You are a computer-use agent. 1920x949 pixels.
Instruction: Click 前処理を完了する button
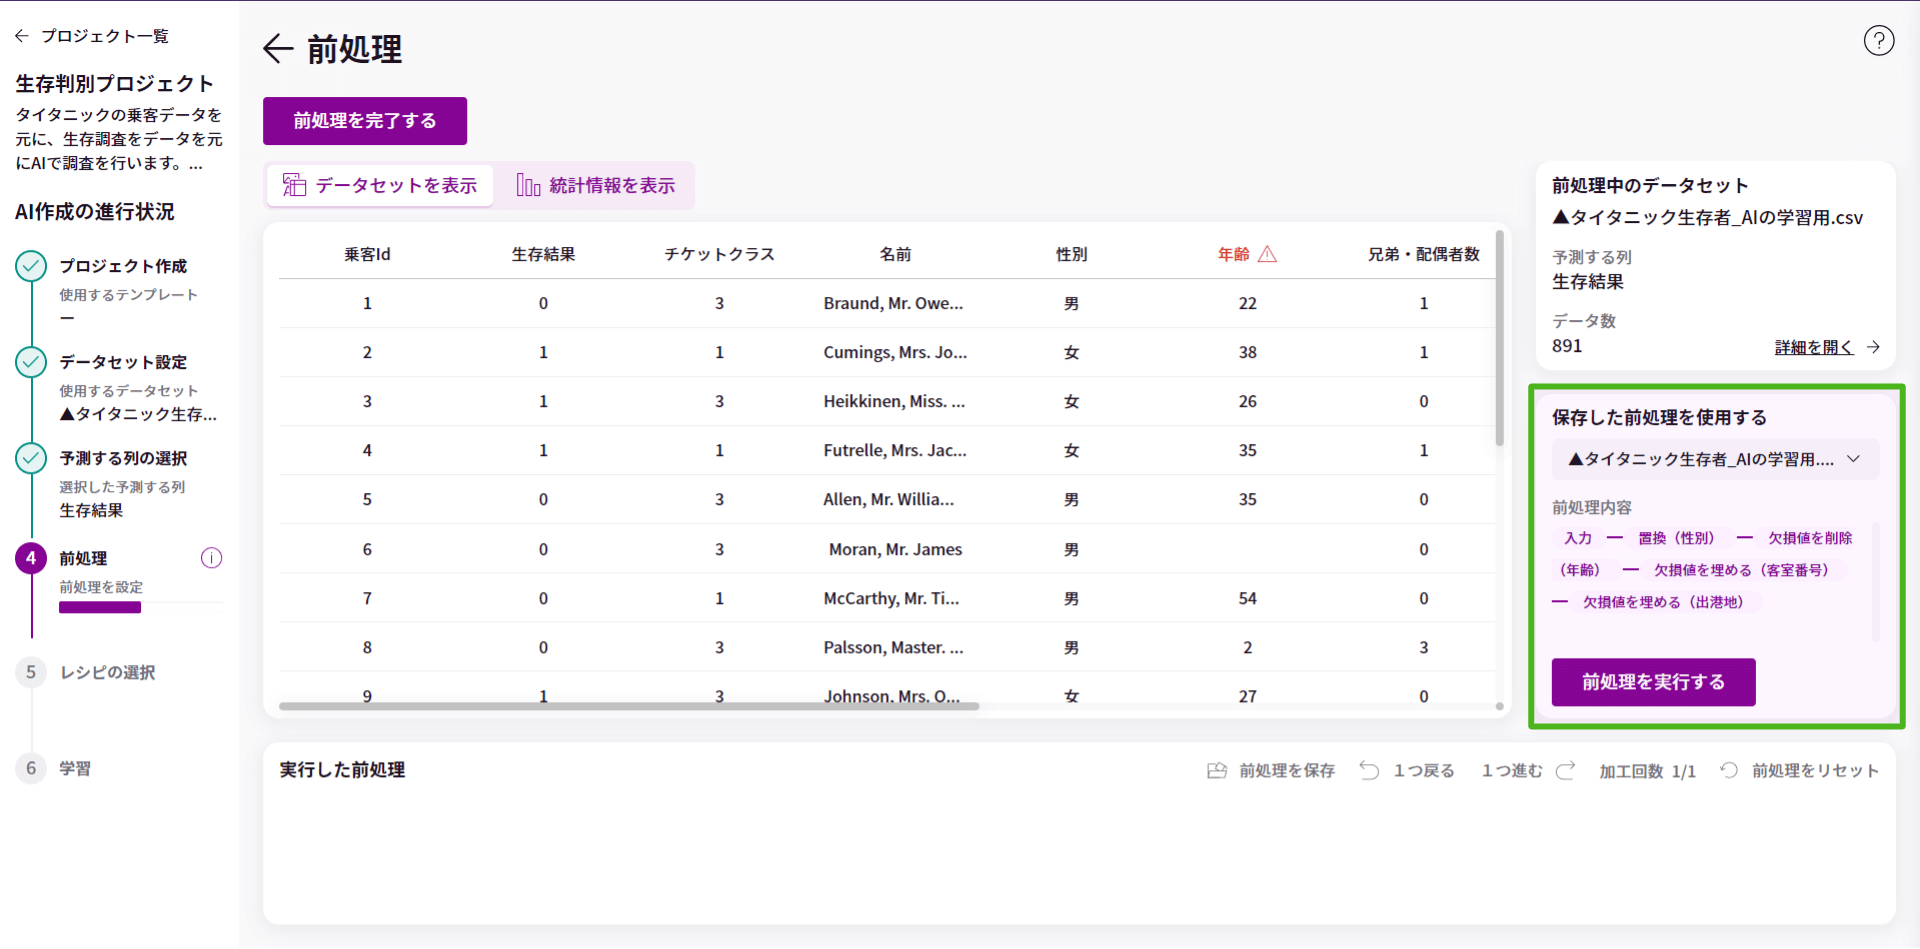pos(365,121)
